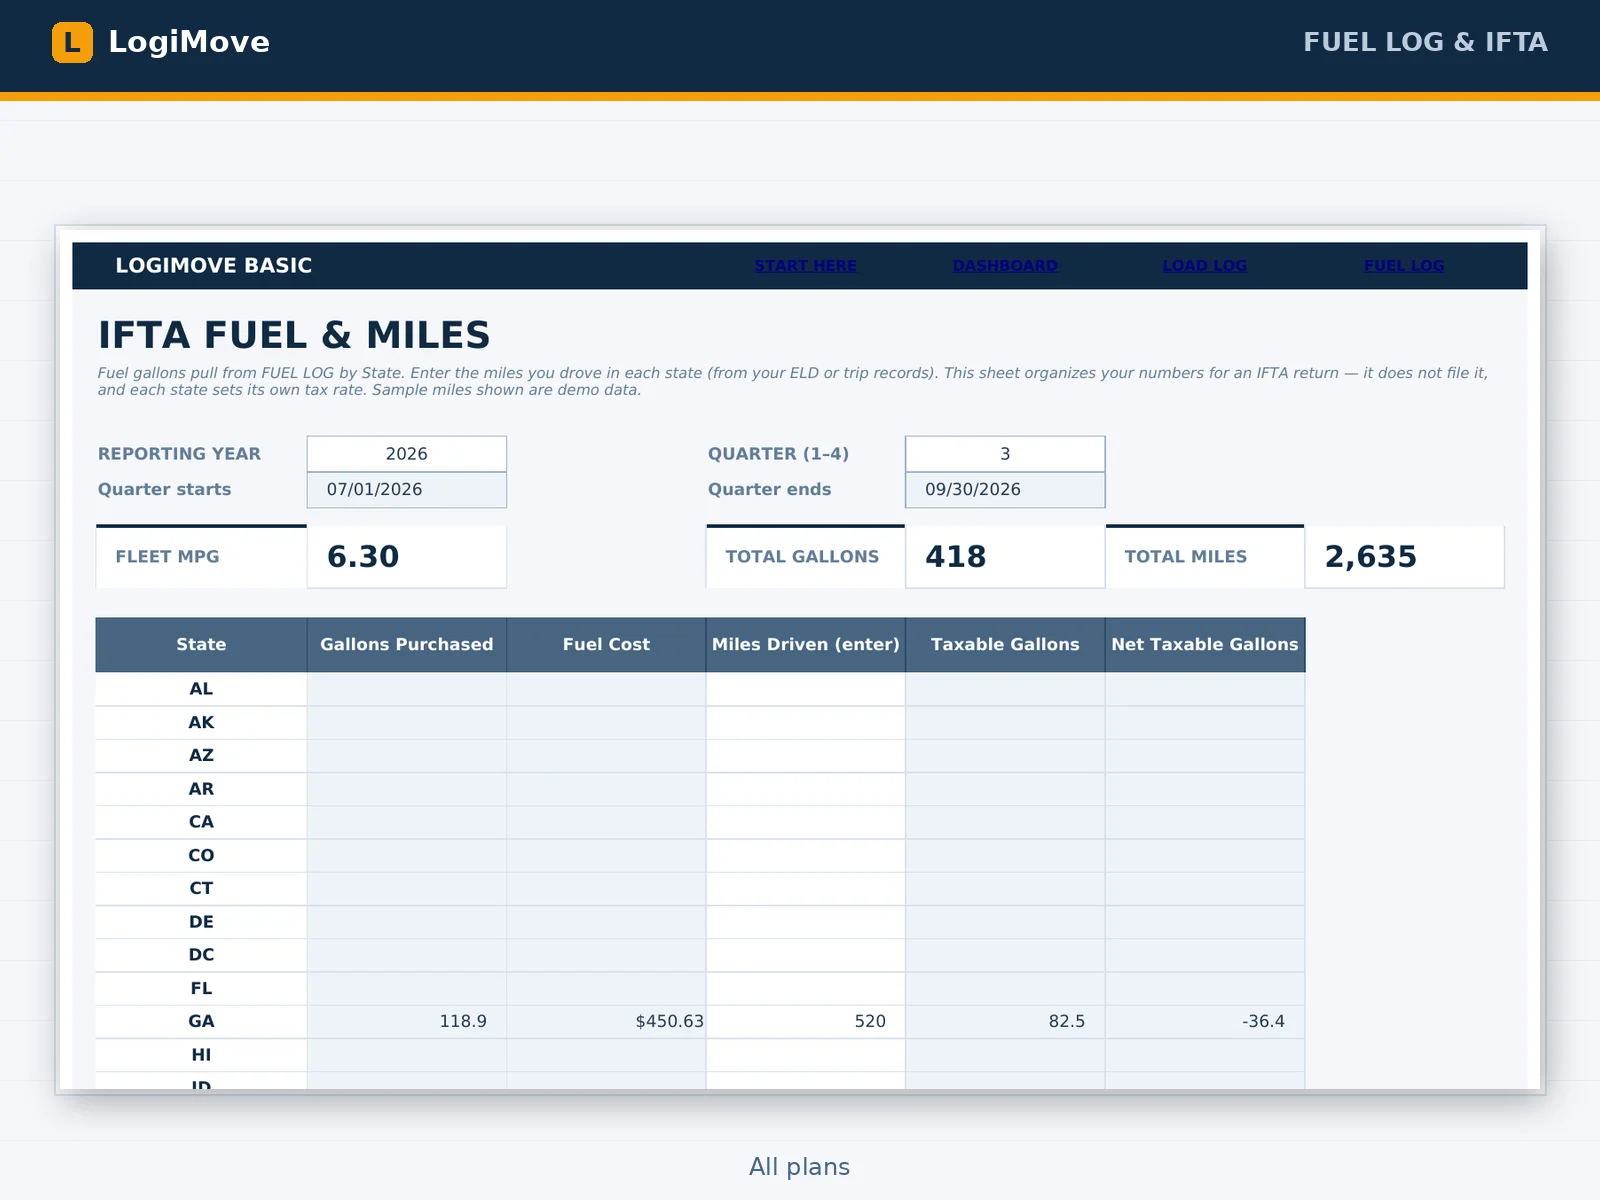Click the LOGIMOVE BASIC banner title

214,266
